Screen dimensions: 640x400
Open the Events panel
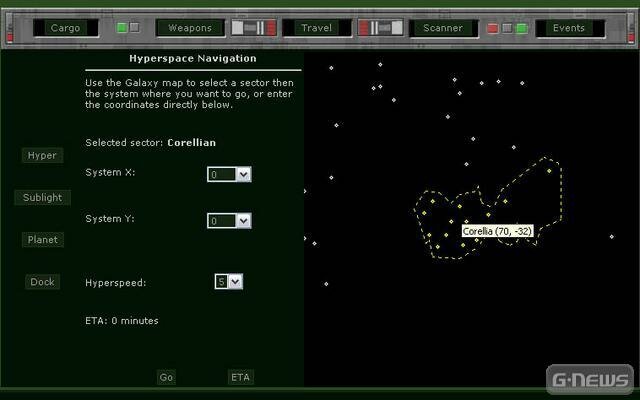tap(569, 28)
